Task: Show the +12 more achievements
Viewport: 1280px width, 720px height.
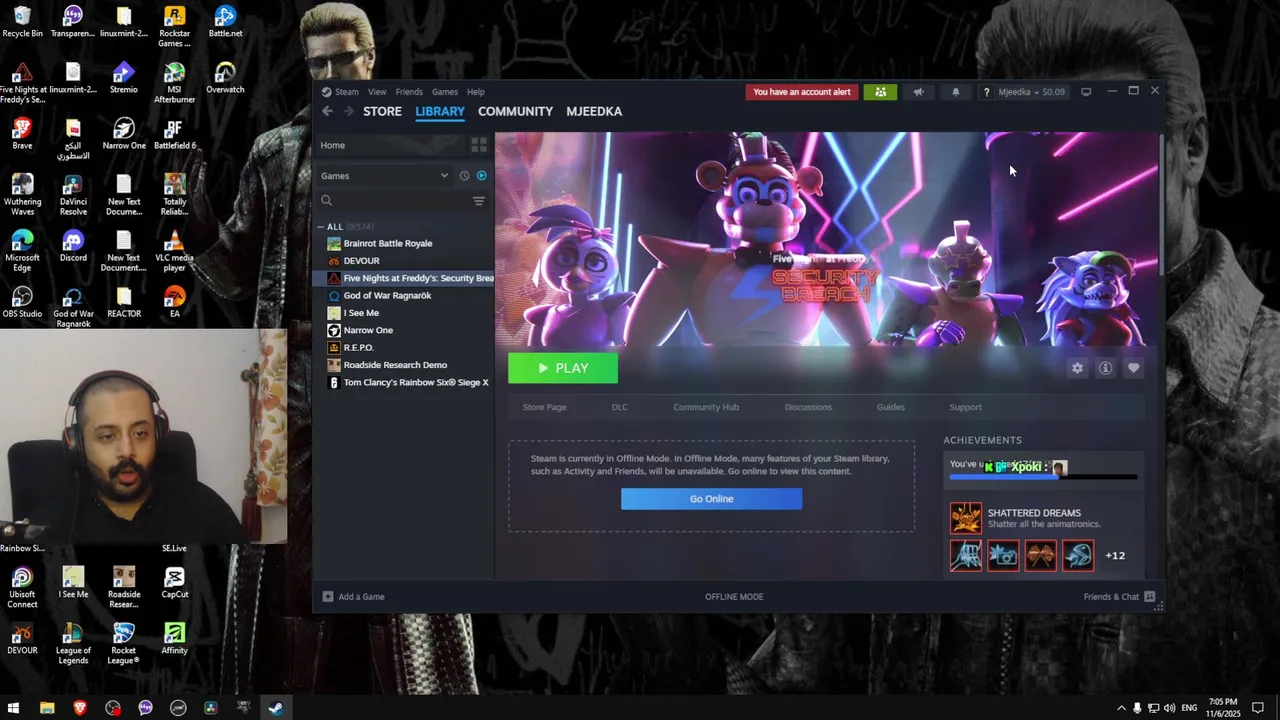Action: pyautogui.click(x=1115, y=556)
